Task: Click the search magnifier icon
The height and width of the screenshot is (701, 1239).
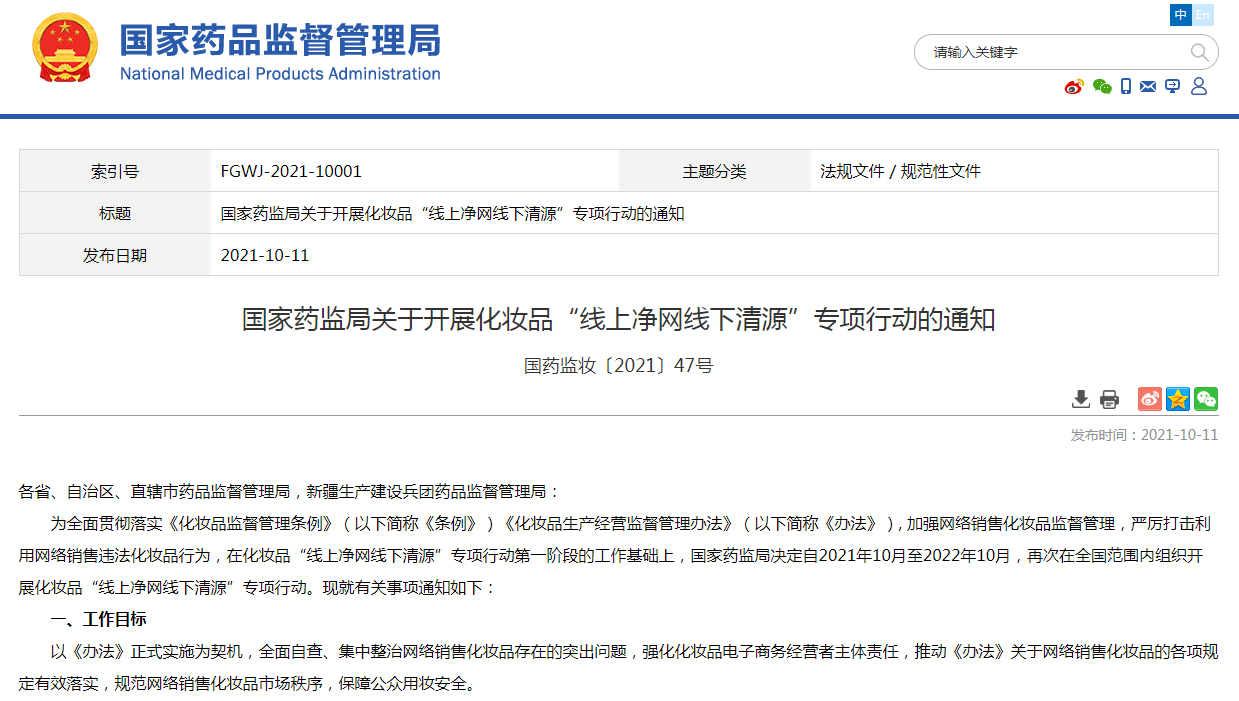Action: (x=1198, y=52)
